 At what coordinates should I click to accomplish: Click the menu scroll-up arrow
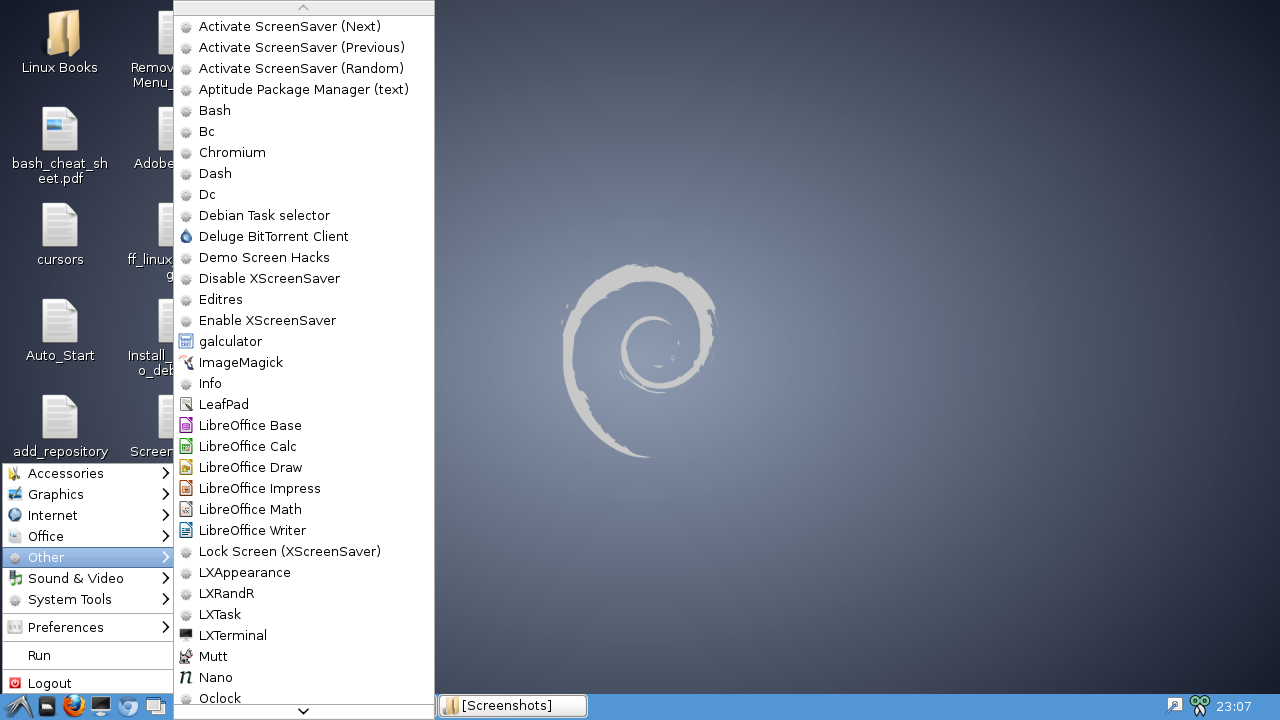coord(304,8)
